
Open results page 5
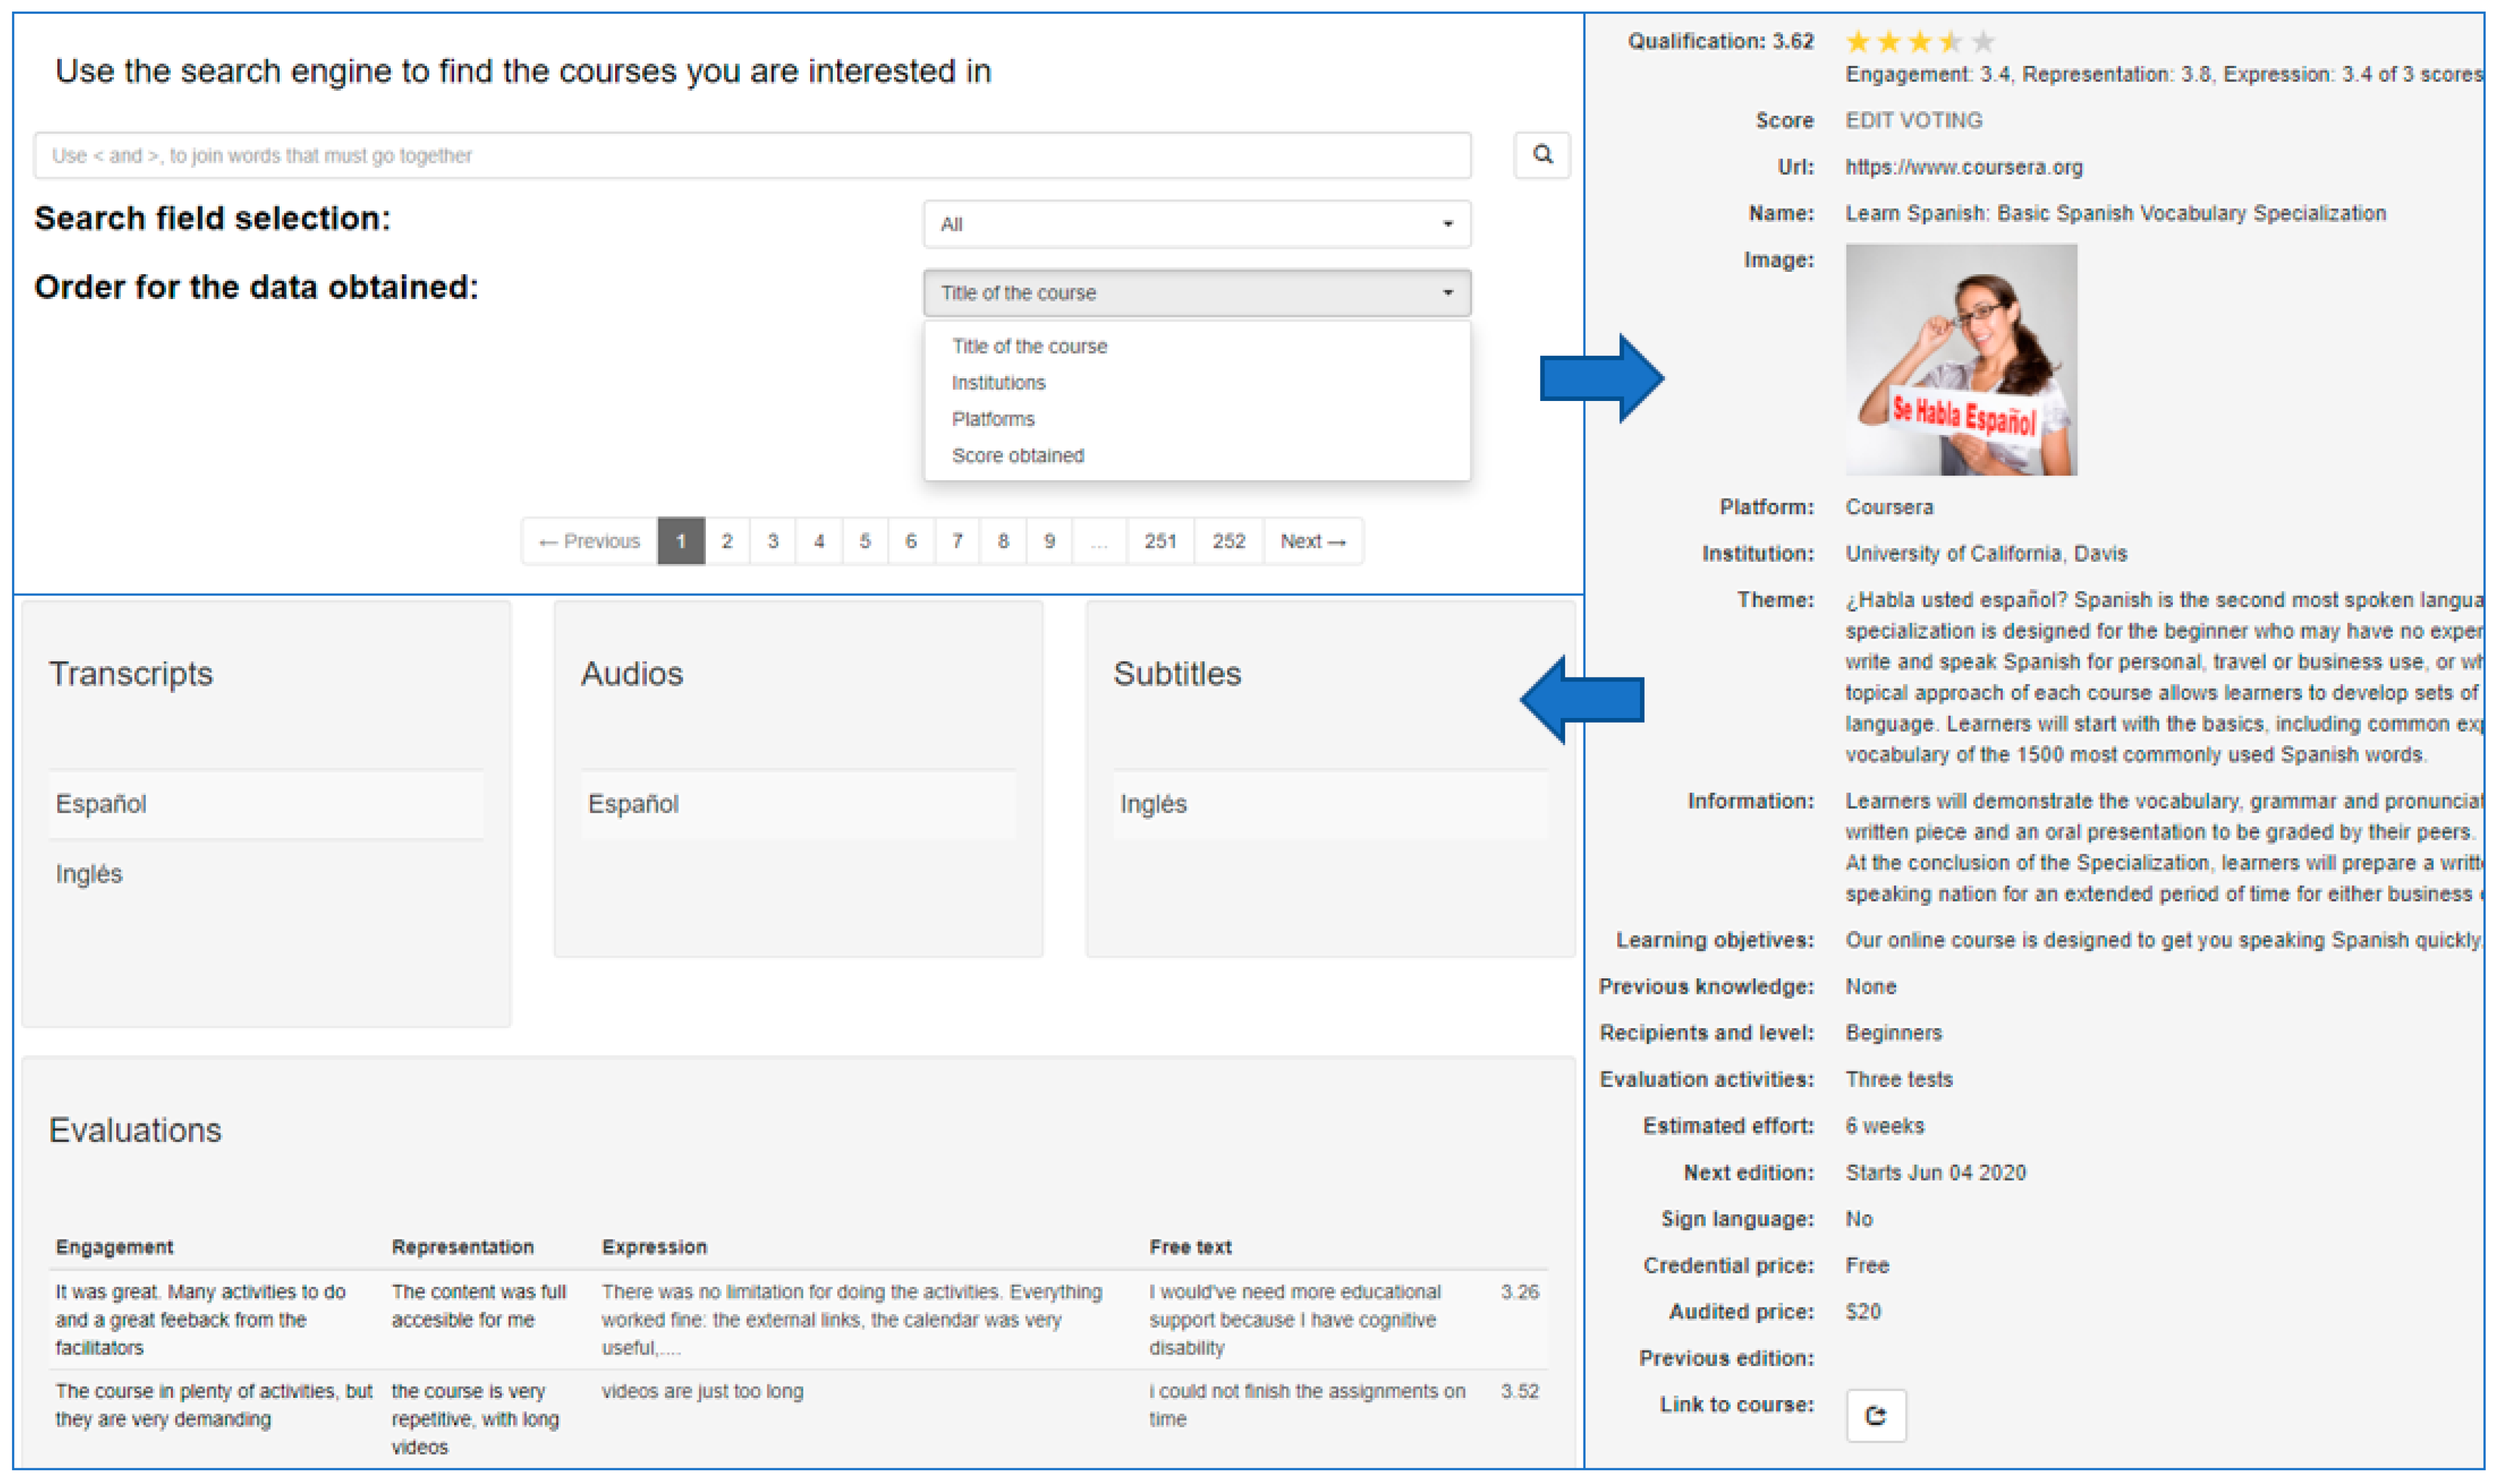click(864, 541)
